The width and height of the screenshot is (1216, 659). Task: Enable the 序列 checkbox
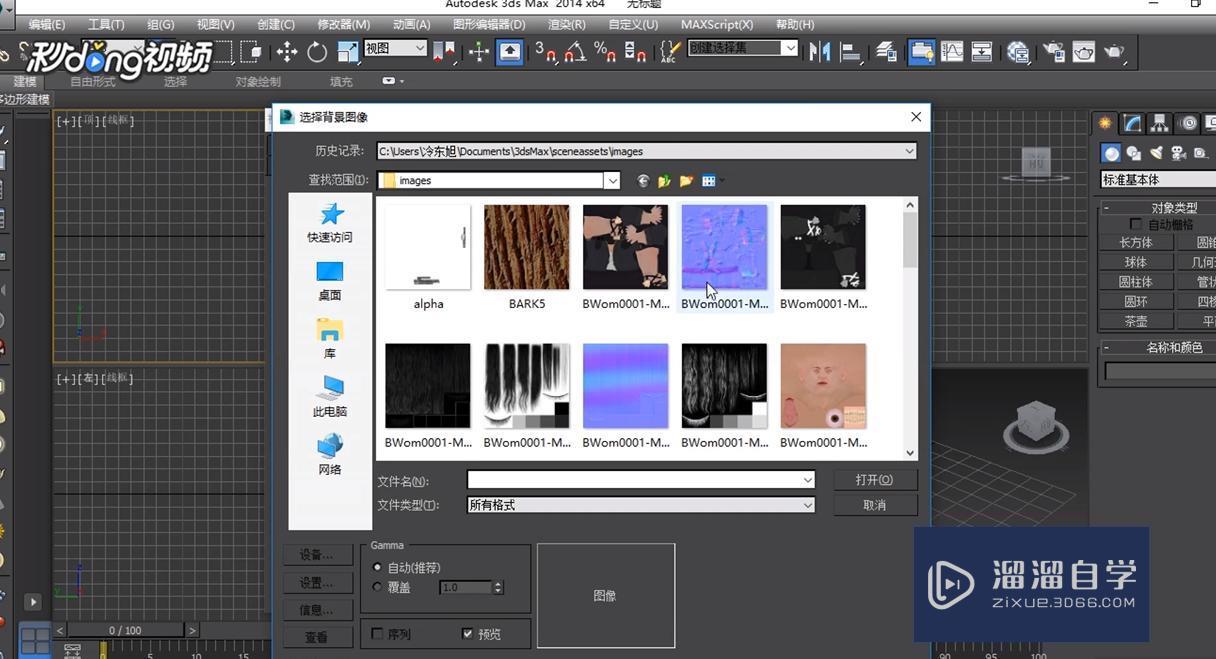point(377,633)
